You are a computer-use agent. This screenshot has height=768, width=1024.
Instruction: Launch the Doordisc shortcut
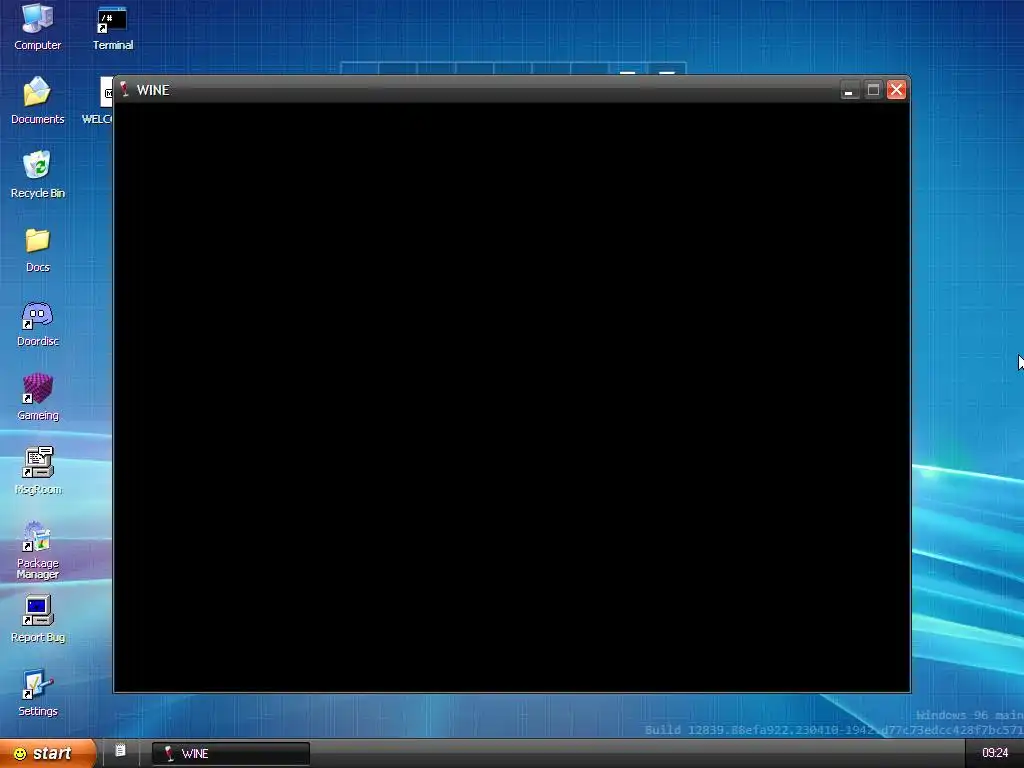click(x=38, y=323)
